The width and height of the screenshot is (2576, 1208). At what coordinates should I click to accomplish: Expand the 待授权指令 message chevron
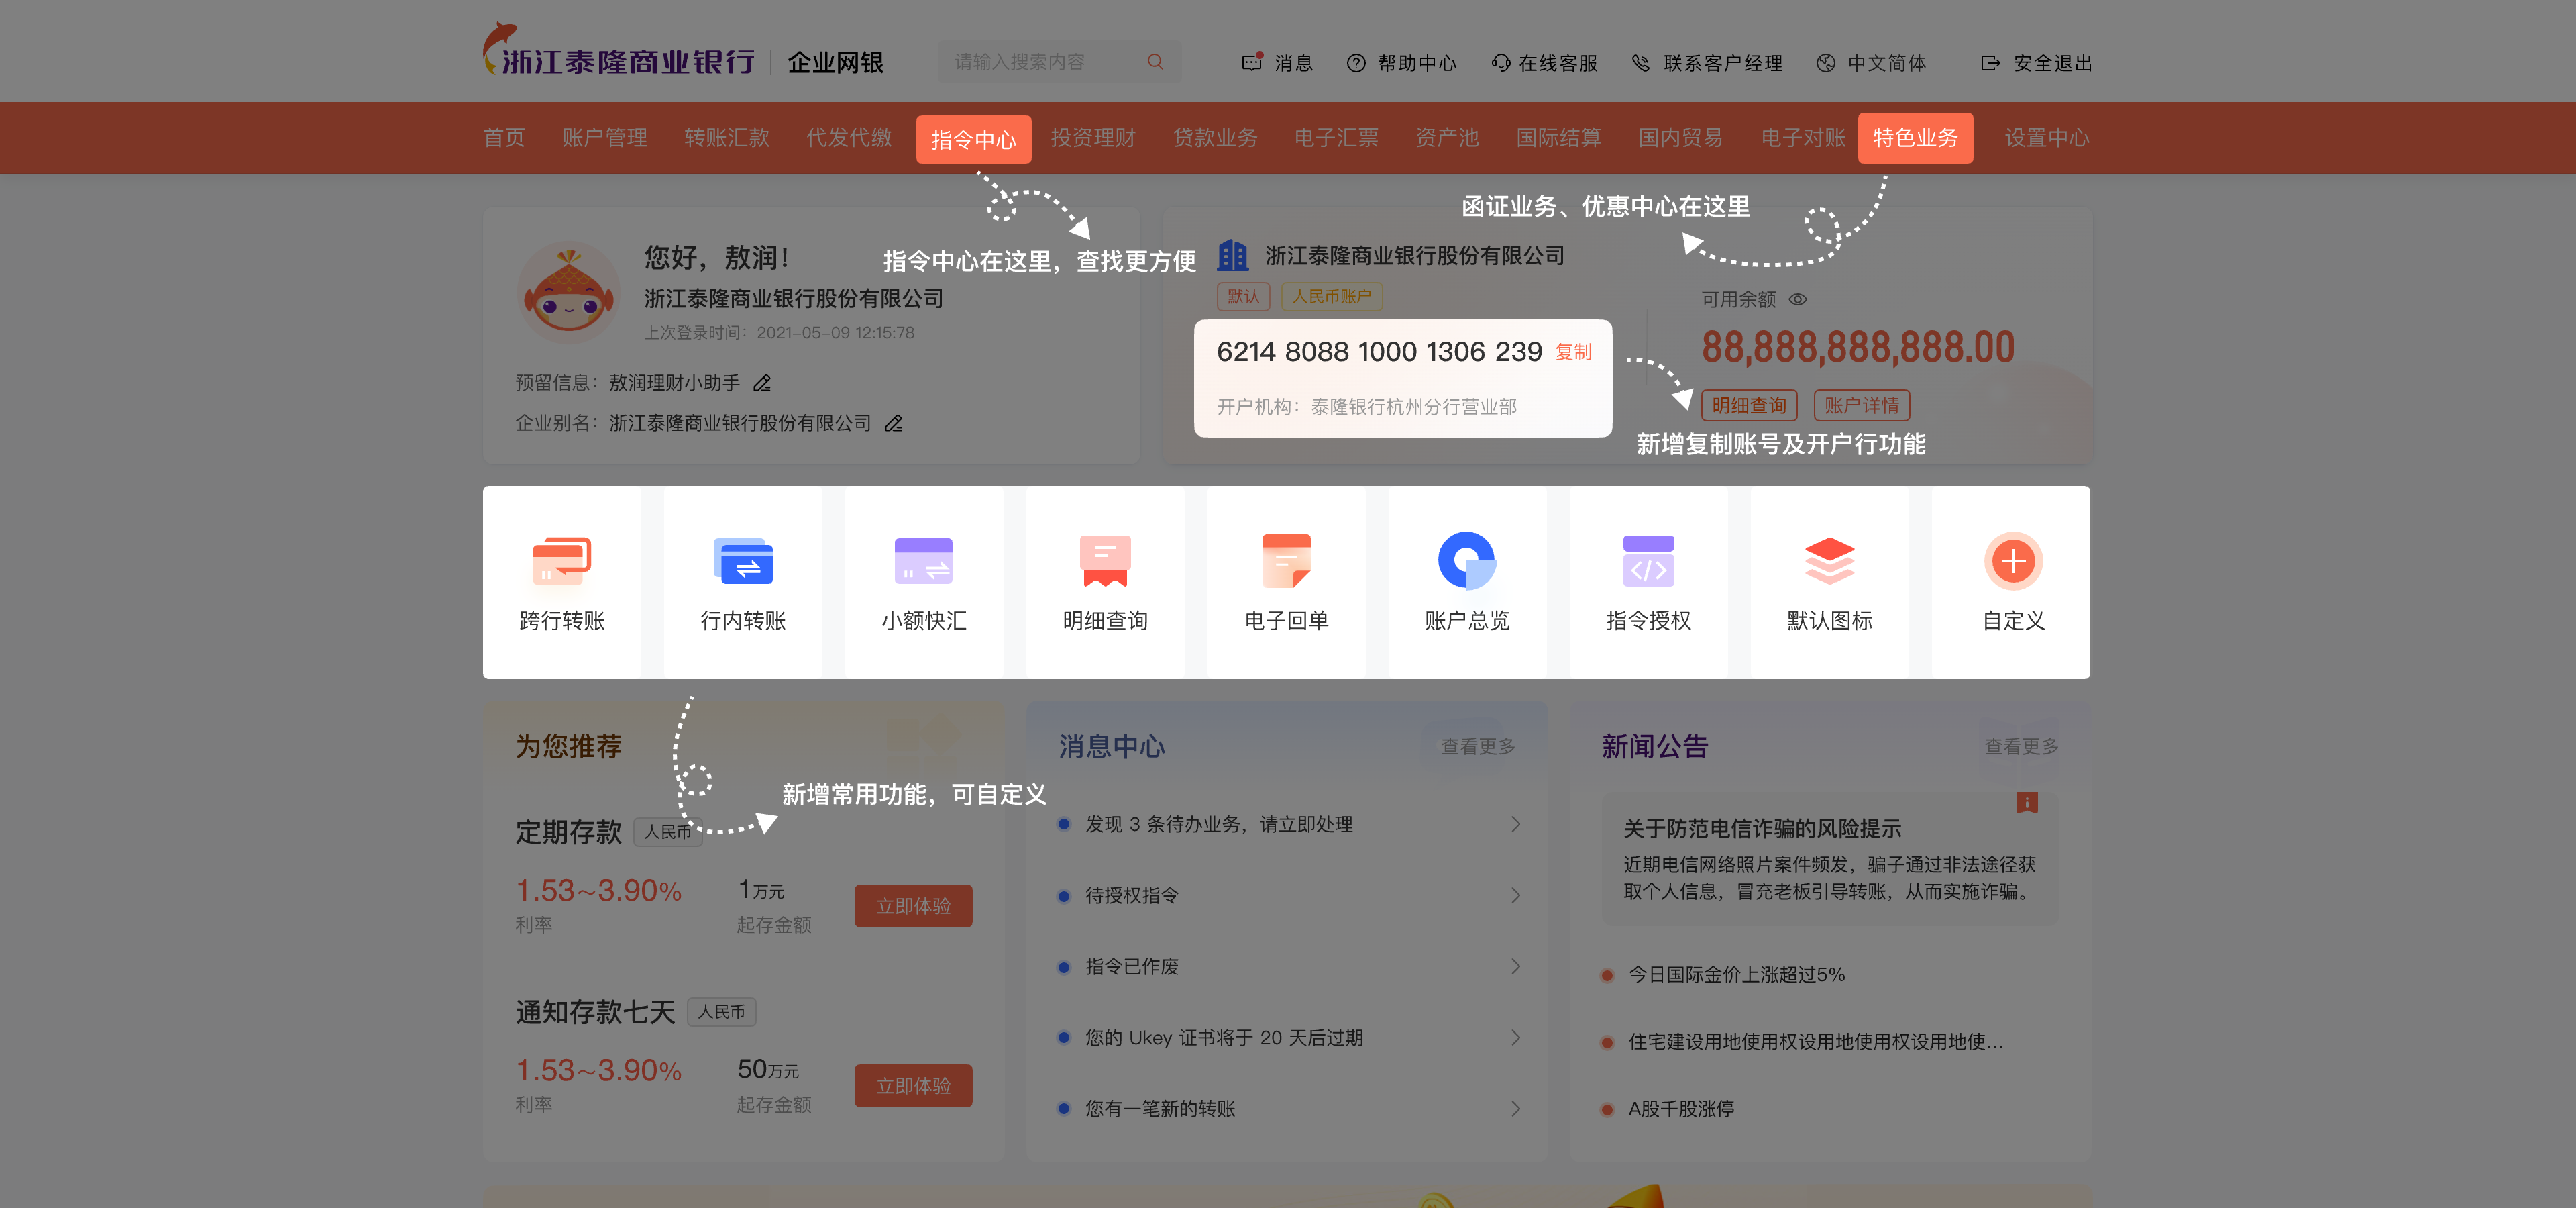point(1515,895)
